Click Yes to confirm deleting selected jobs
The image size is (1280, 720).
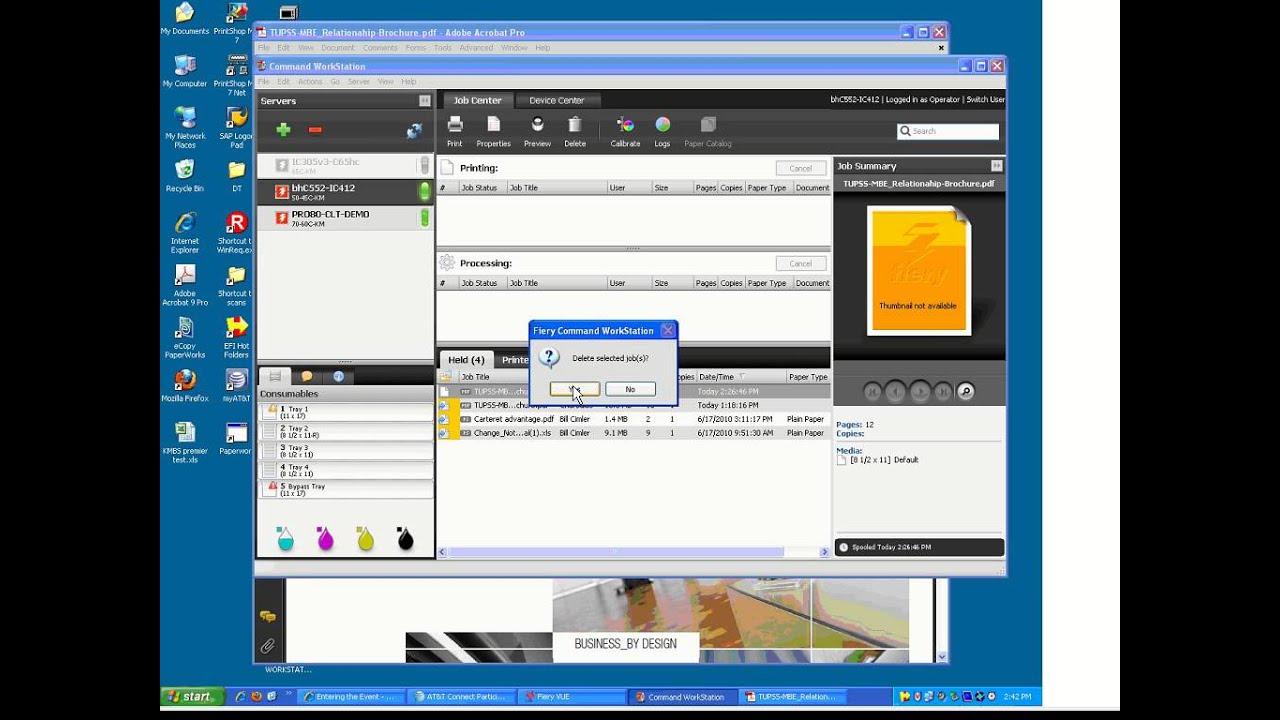coord(575,389)
